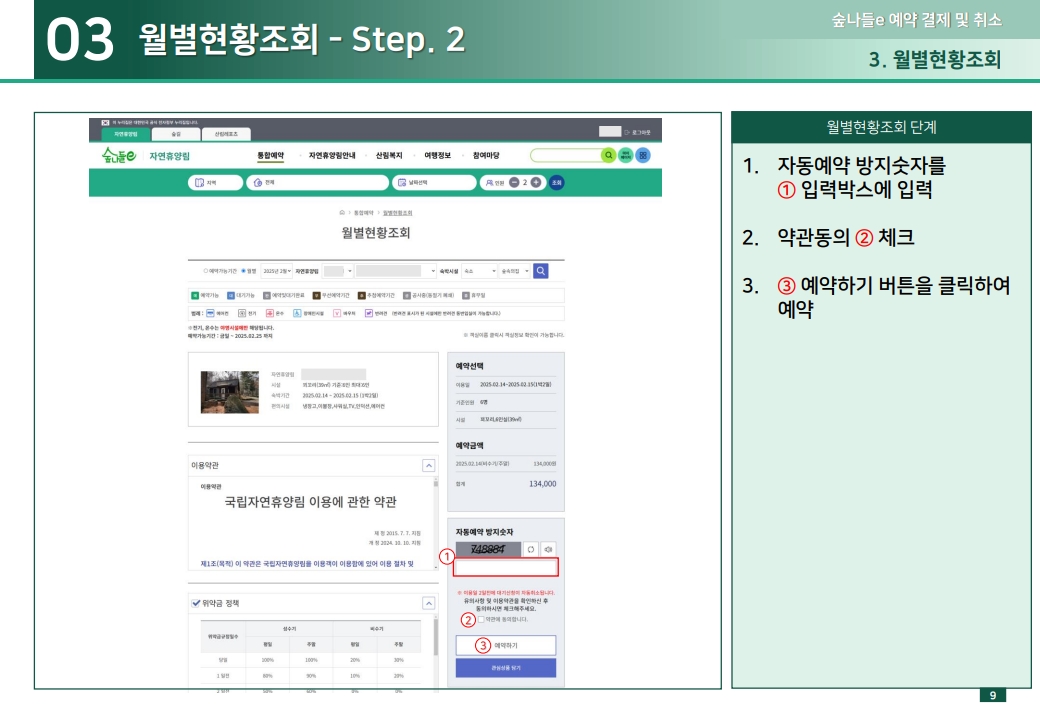Select the 예약가능기간 radio button

204,271
